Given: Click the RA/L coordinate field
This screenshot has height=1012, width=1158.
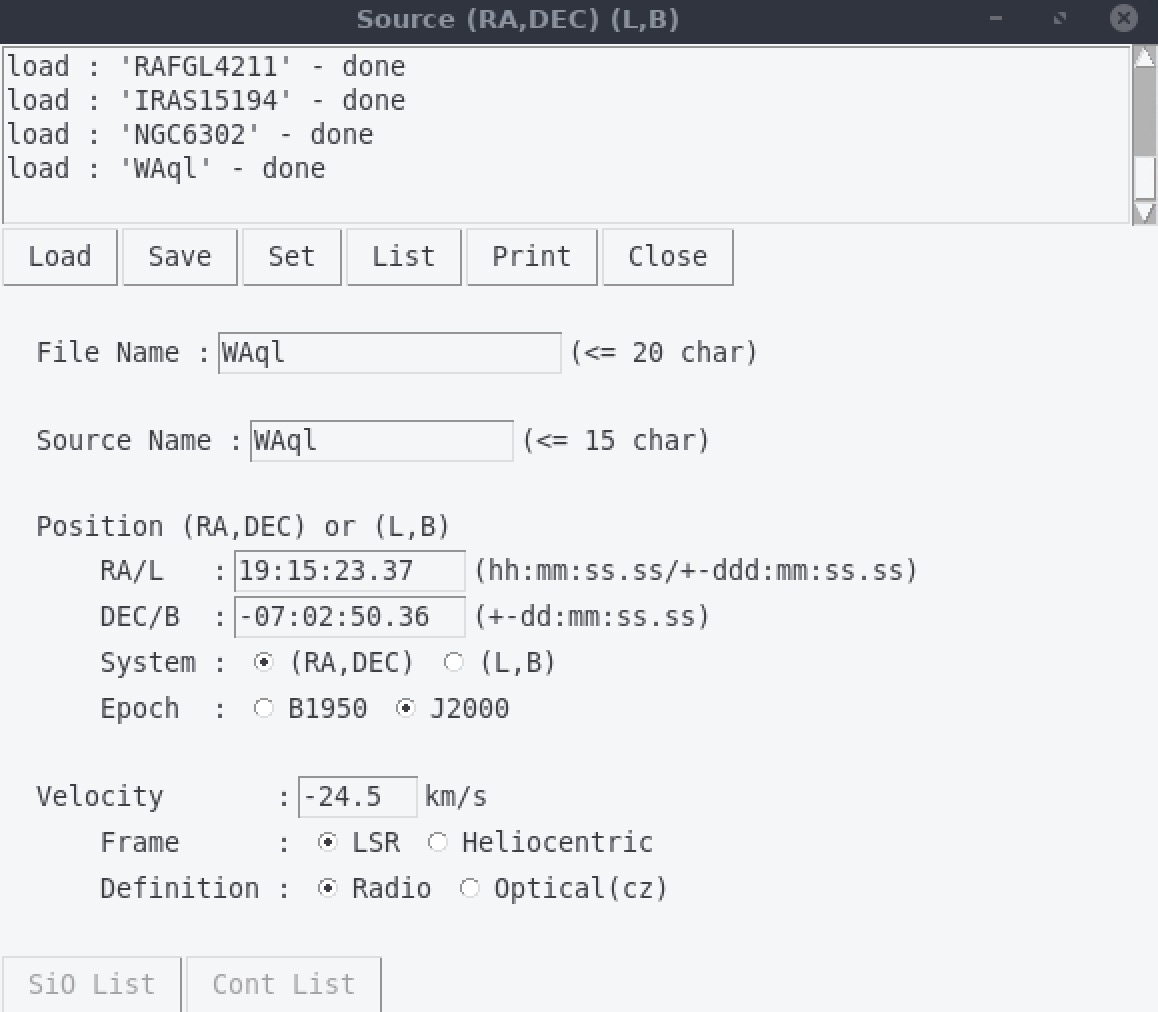Looking at the screenshot, I should point(349,571).
